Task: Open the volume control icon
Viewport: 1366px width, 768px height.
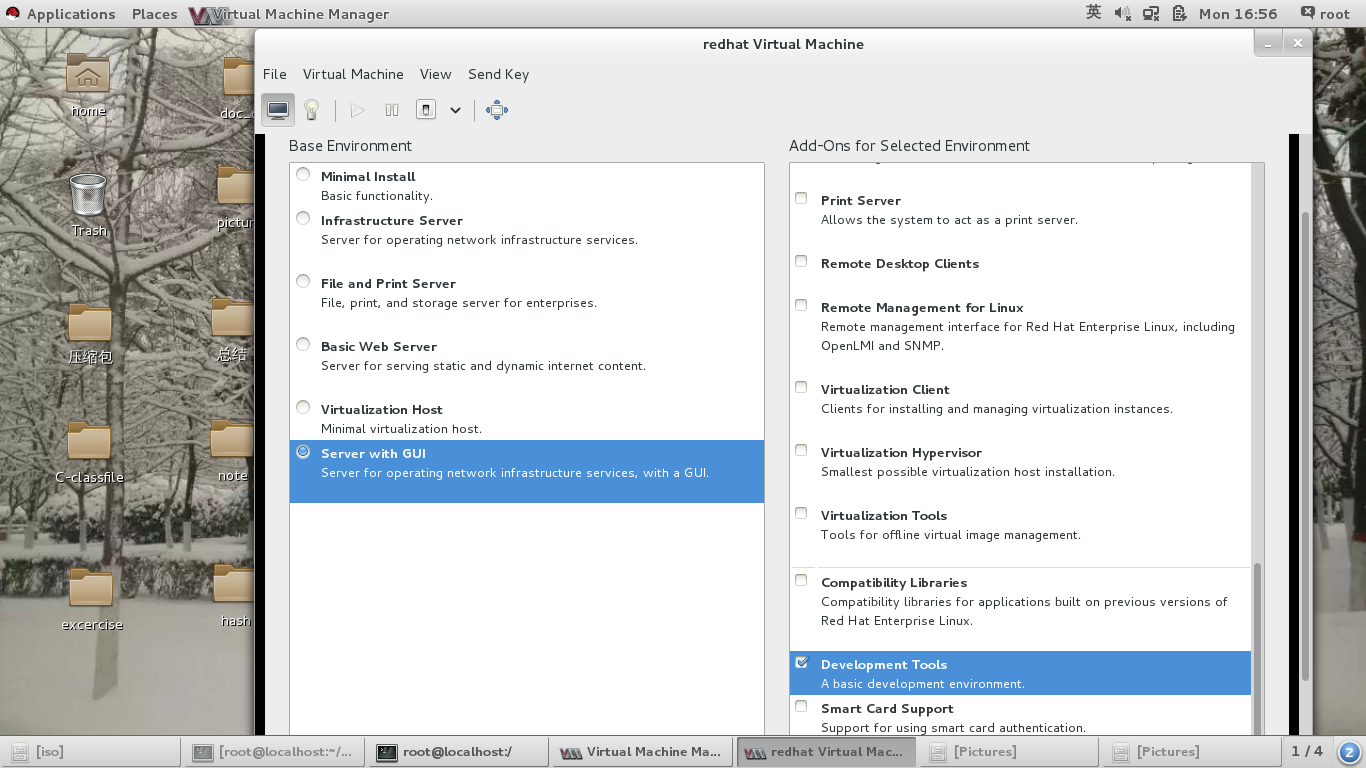Action: [x=1122, y=14]
